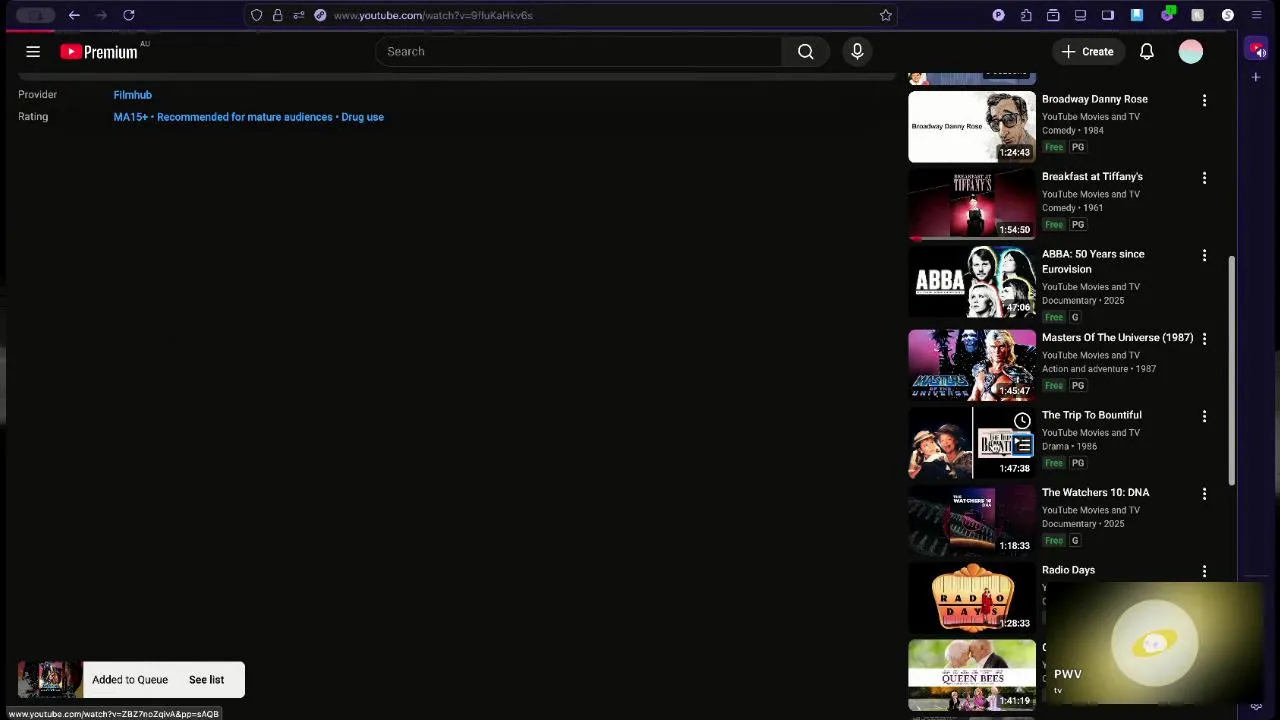Open The Watchers 10: DNA title
Screen dimensions: 1280x720
(1095, 493)
